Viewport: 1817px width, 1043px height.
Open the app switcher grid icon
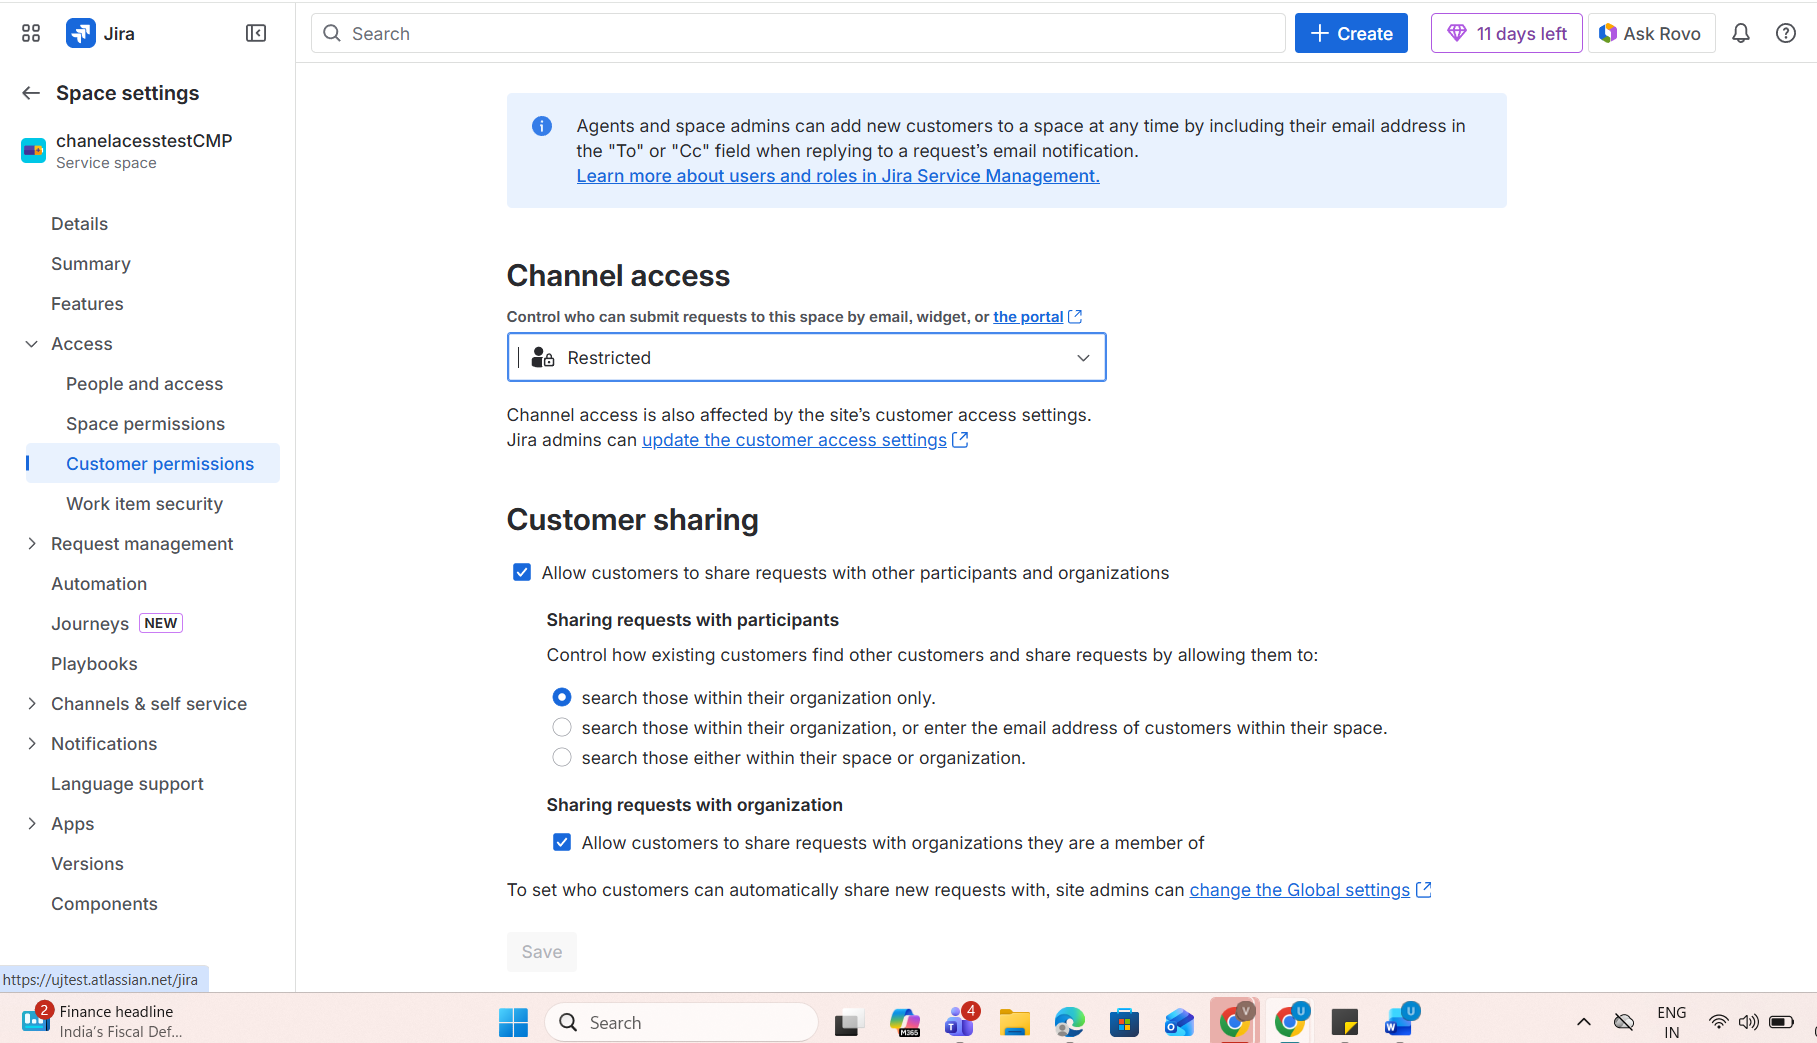pyautogui.click(x=31, y=33)
